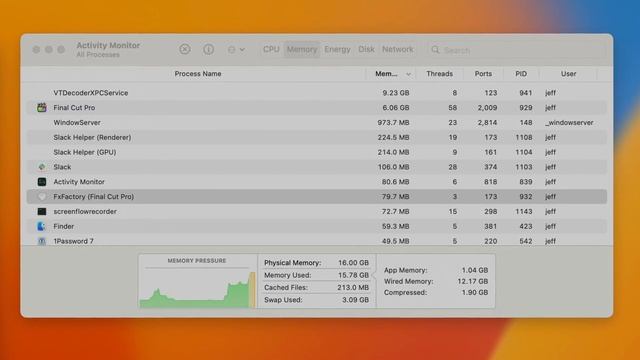Click the Final Cut Pro app icon
Image resolution: width=640 pixels, height=360 pixels.
point(42,108)
